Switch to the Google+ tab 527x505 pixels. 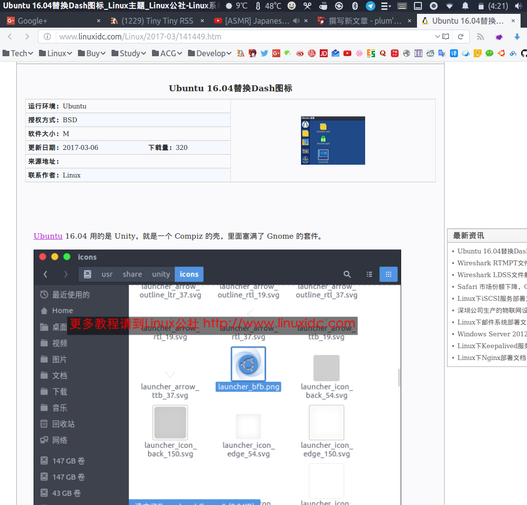coord(54,20)
